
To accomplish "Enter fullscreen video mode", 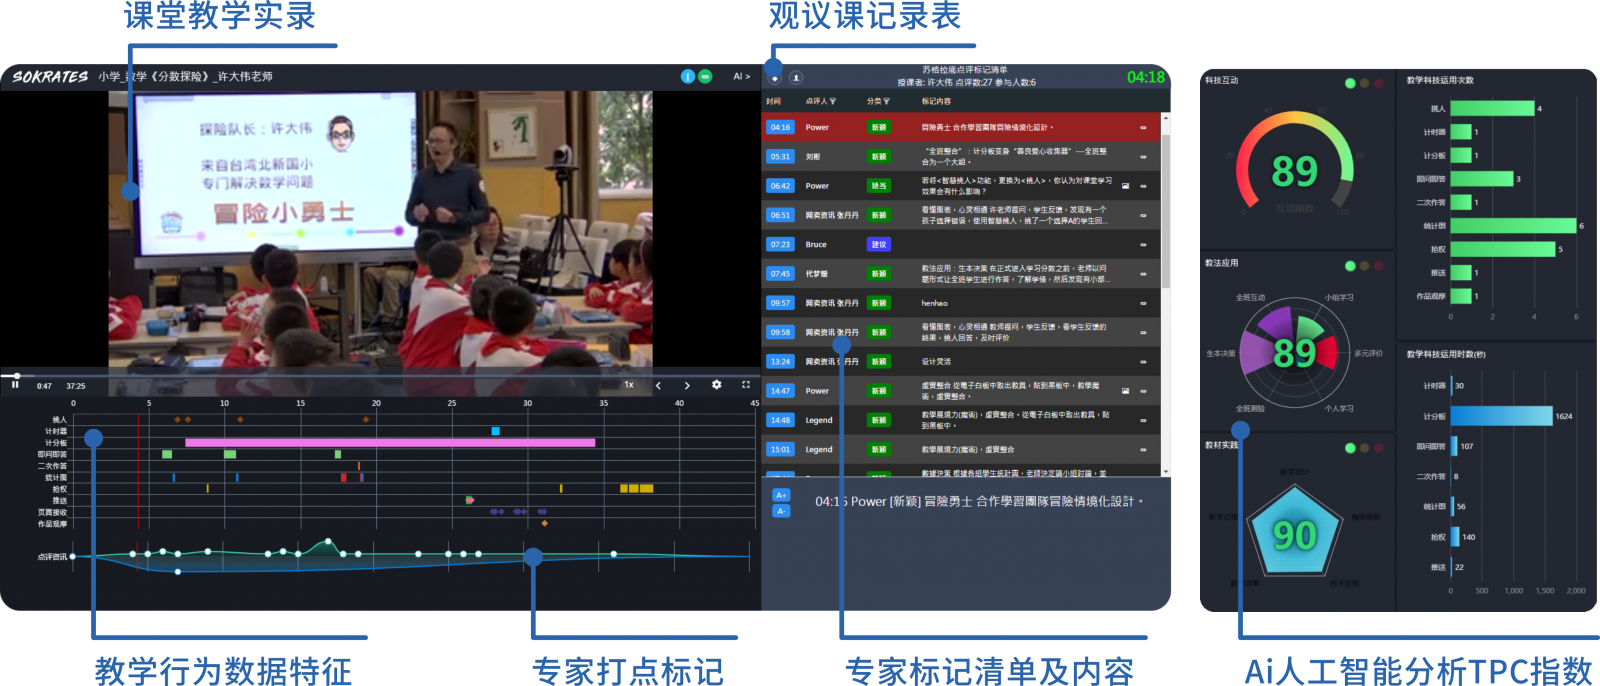I will [x=745, y=385].
